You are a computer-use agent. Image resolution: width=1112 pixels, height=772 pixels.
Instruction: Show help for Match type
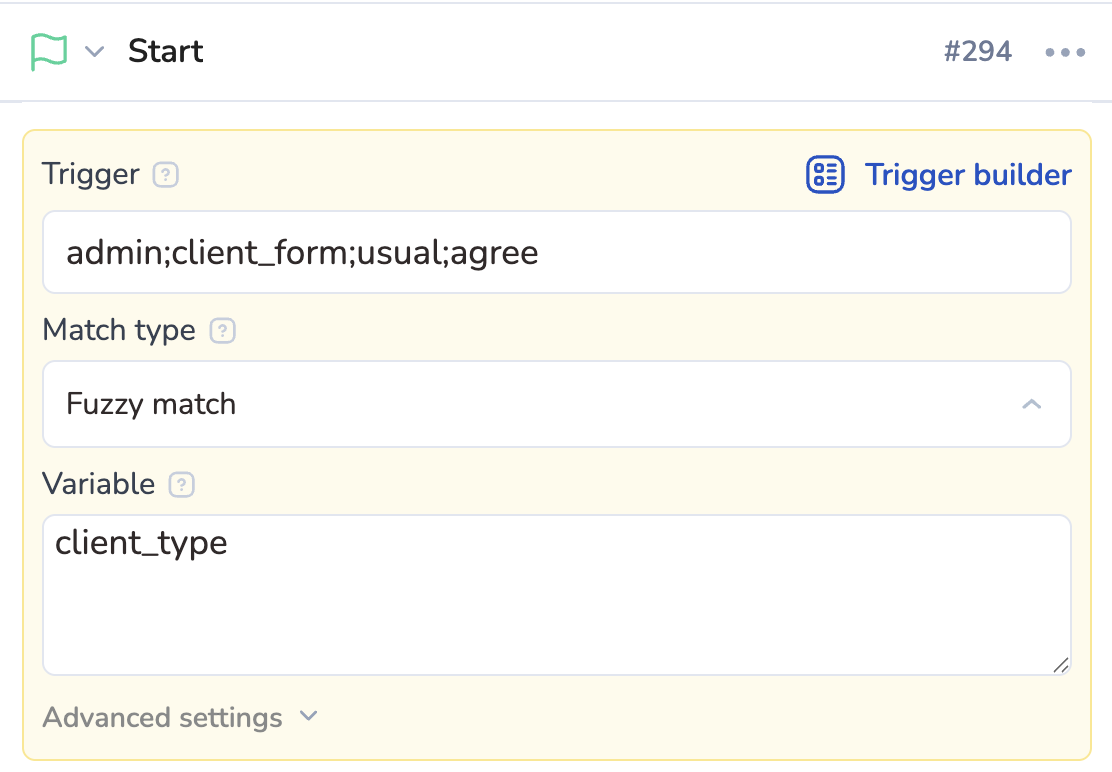[x=222, y=330]
